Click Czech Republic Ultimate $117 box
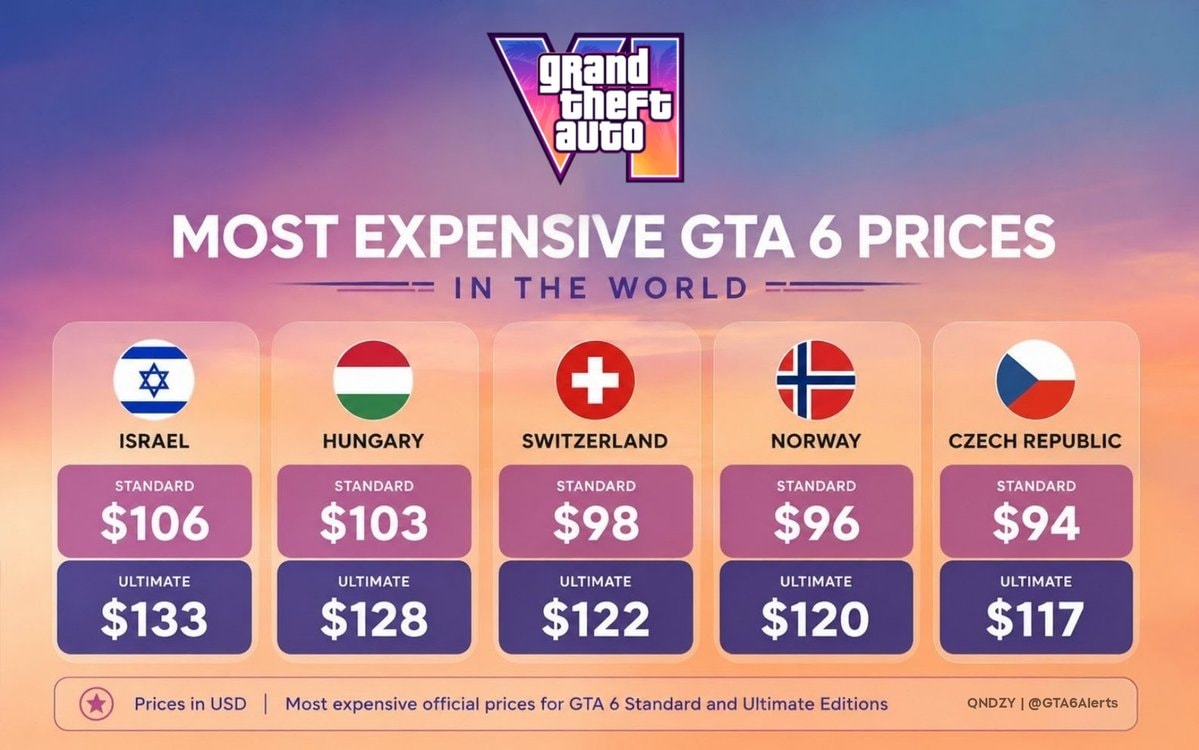 pyautogui.click(x=1036, y=607)
